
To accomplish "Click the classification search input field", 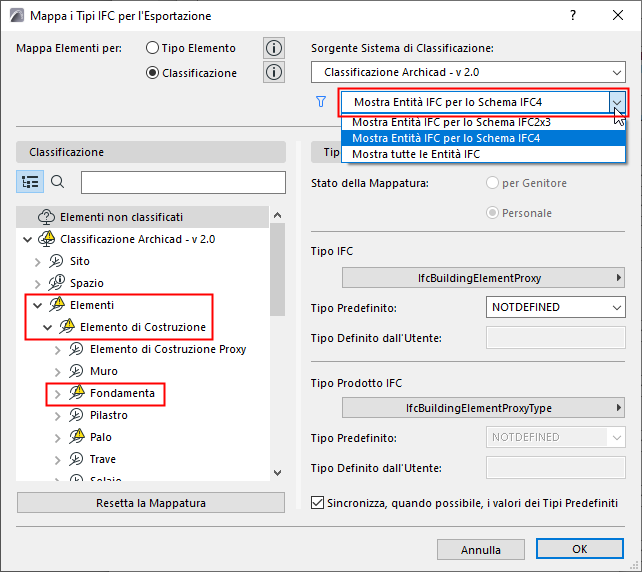I will click(183, 182).
